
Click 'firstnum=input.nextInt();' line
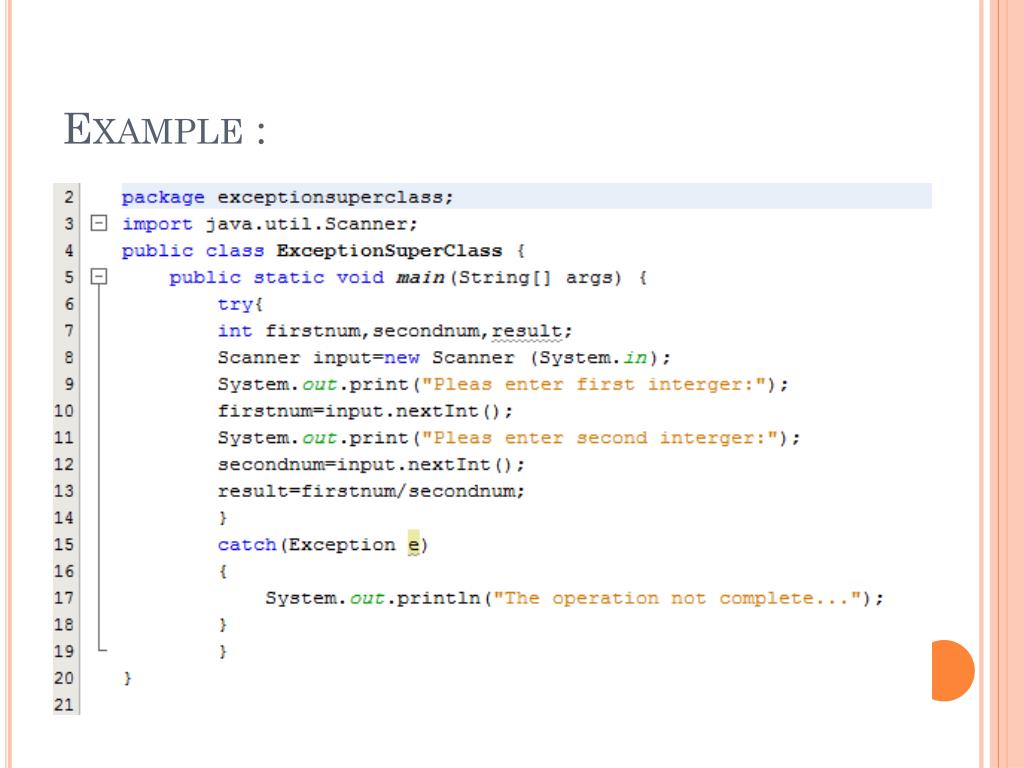365,411
